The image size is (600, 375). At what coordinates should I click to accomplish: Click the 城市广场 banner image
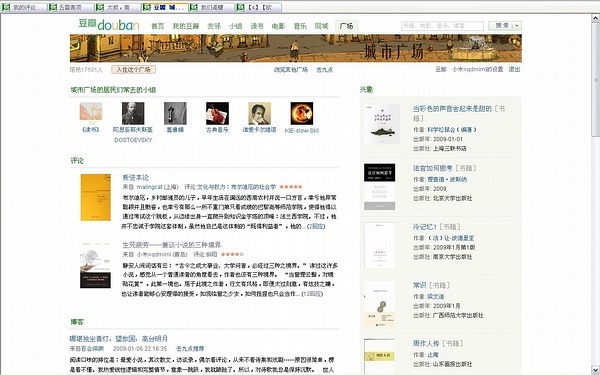tap(295, 48)
